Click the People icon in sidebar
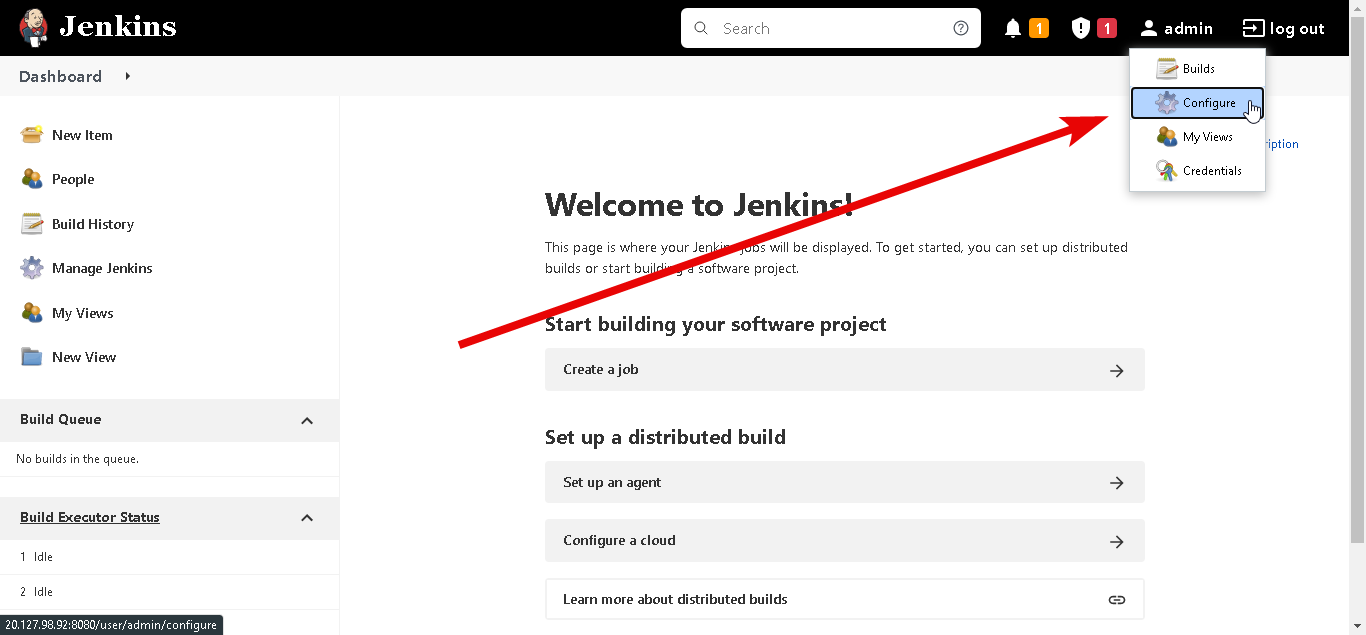Screen dimensions: 1366x635 pyautogui.click(x=32, y=179)
